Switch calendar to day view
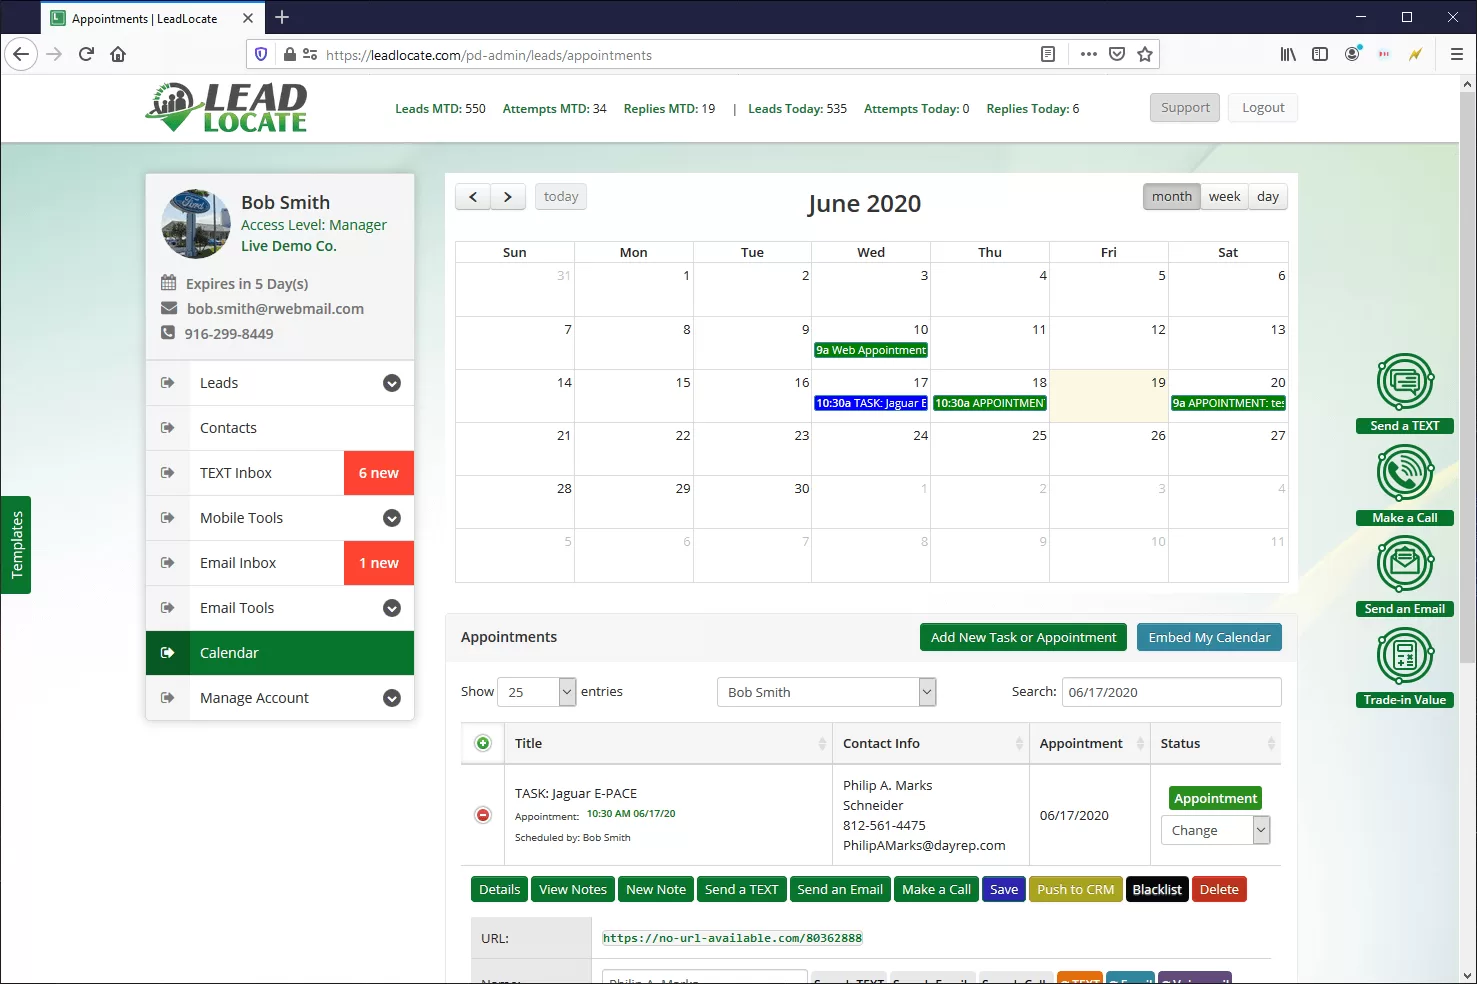This screenshot has height=984, width=1477. (1268, 197)
